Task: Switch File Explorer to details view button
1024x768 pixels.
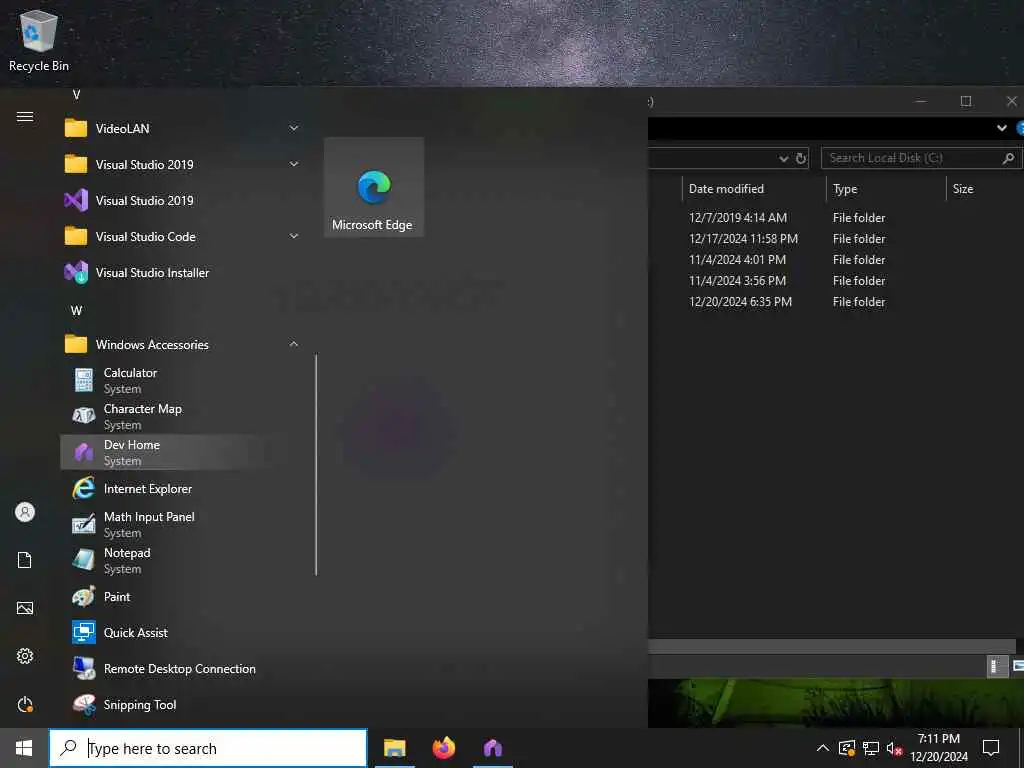Action: click(x=995, y=666)
